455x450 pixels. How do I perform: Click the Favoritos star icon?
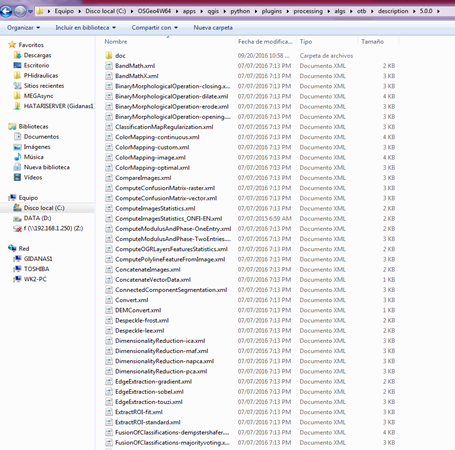12,45
